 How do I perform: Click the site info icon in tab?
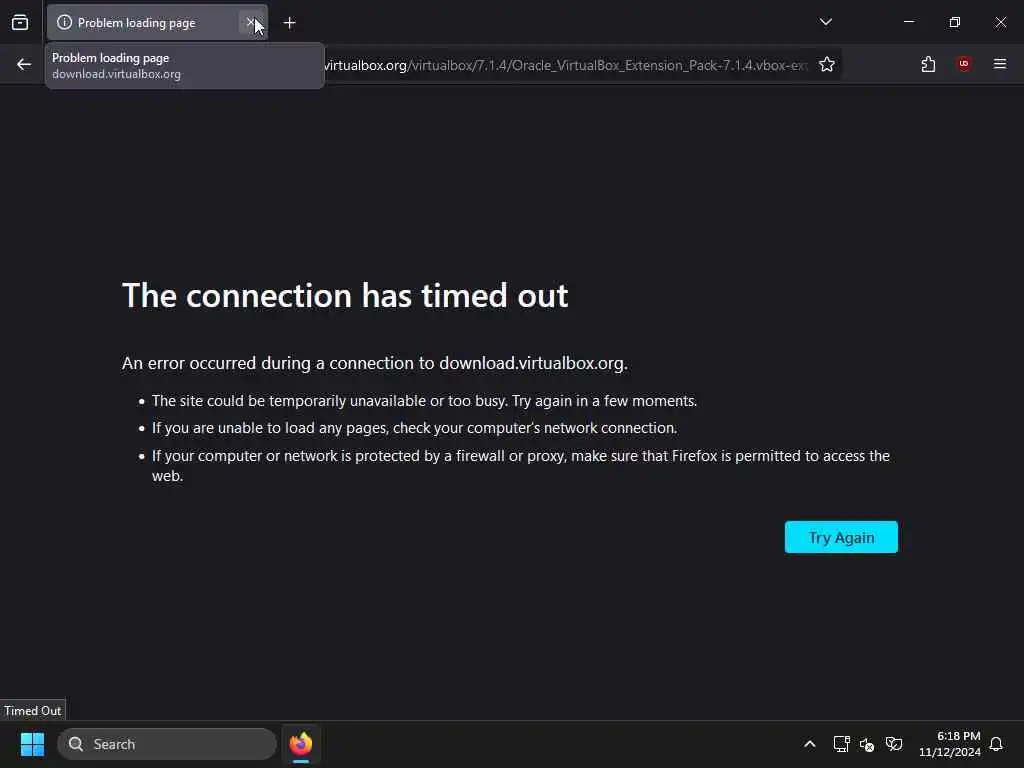(64, 23)
